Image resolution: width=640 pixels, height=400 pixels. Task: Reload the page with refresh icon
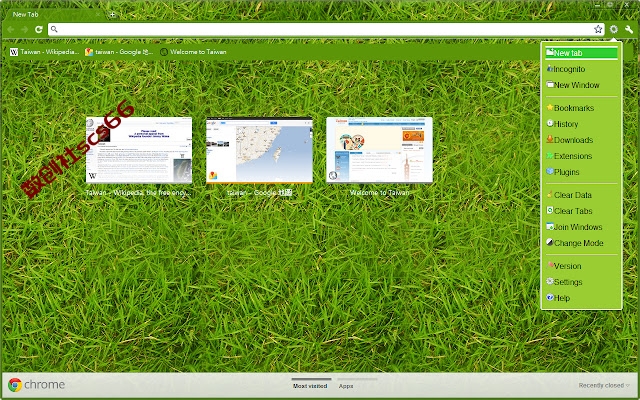click(39, 29)
